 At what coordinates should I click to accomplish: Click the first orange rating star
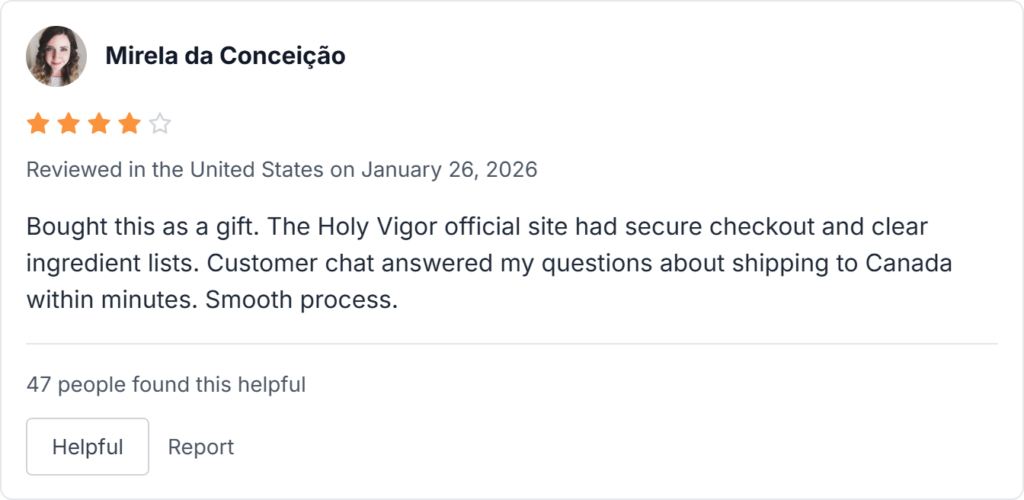(38, 124)
